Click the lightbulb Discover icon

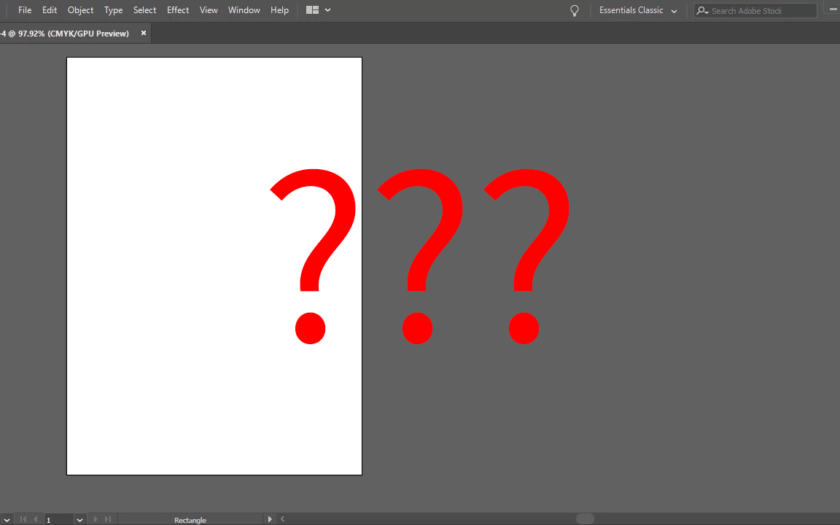point(574,10)
